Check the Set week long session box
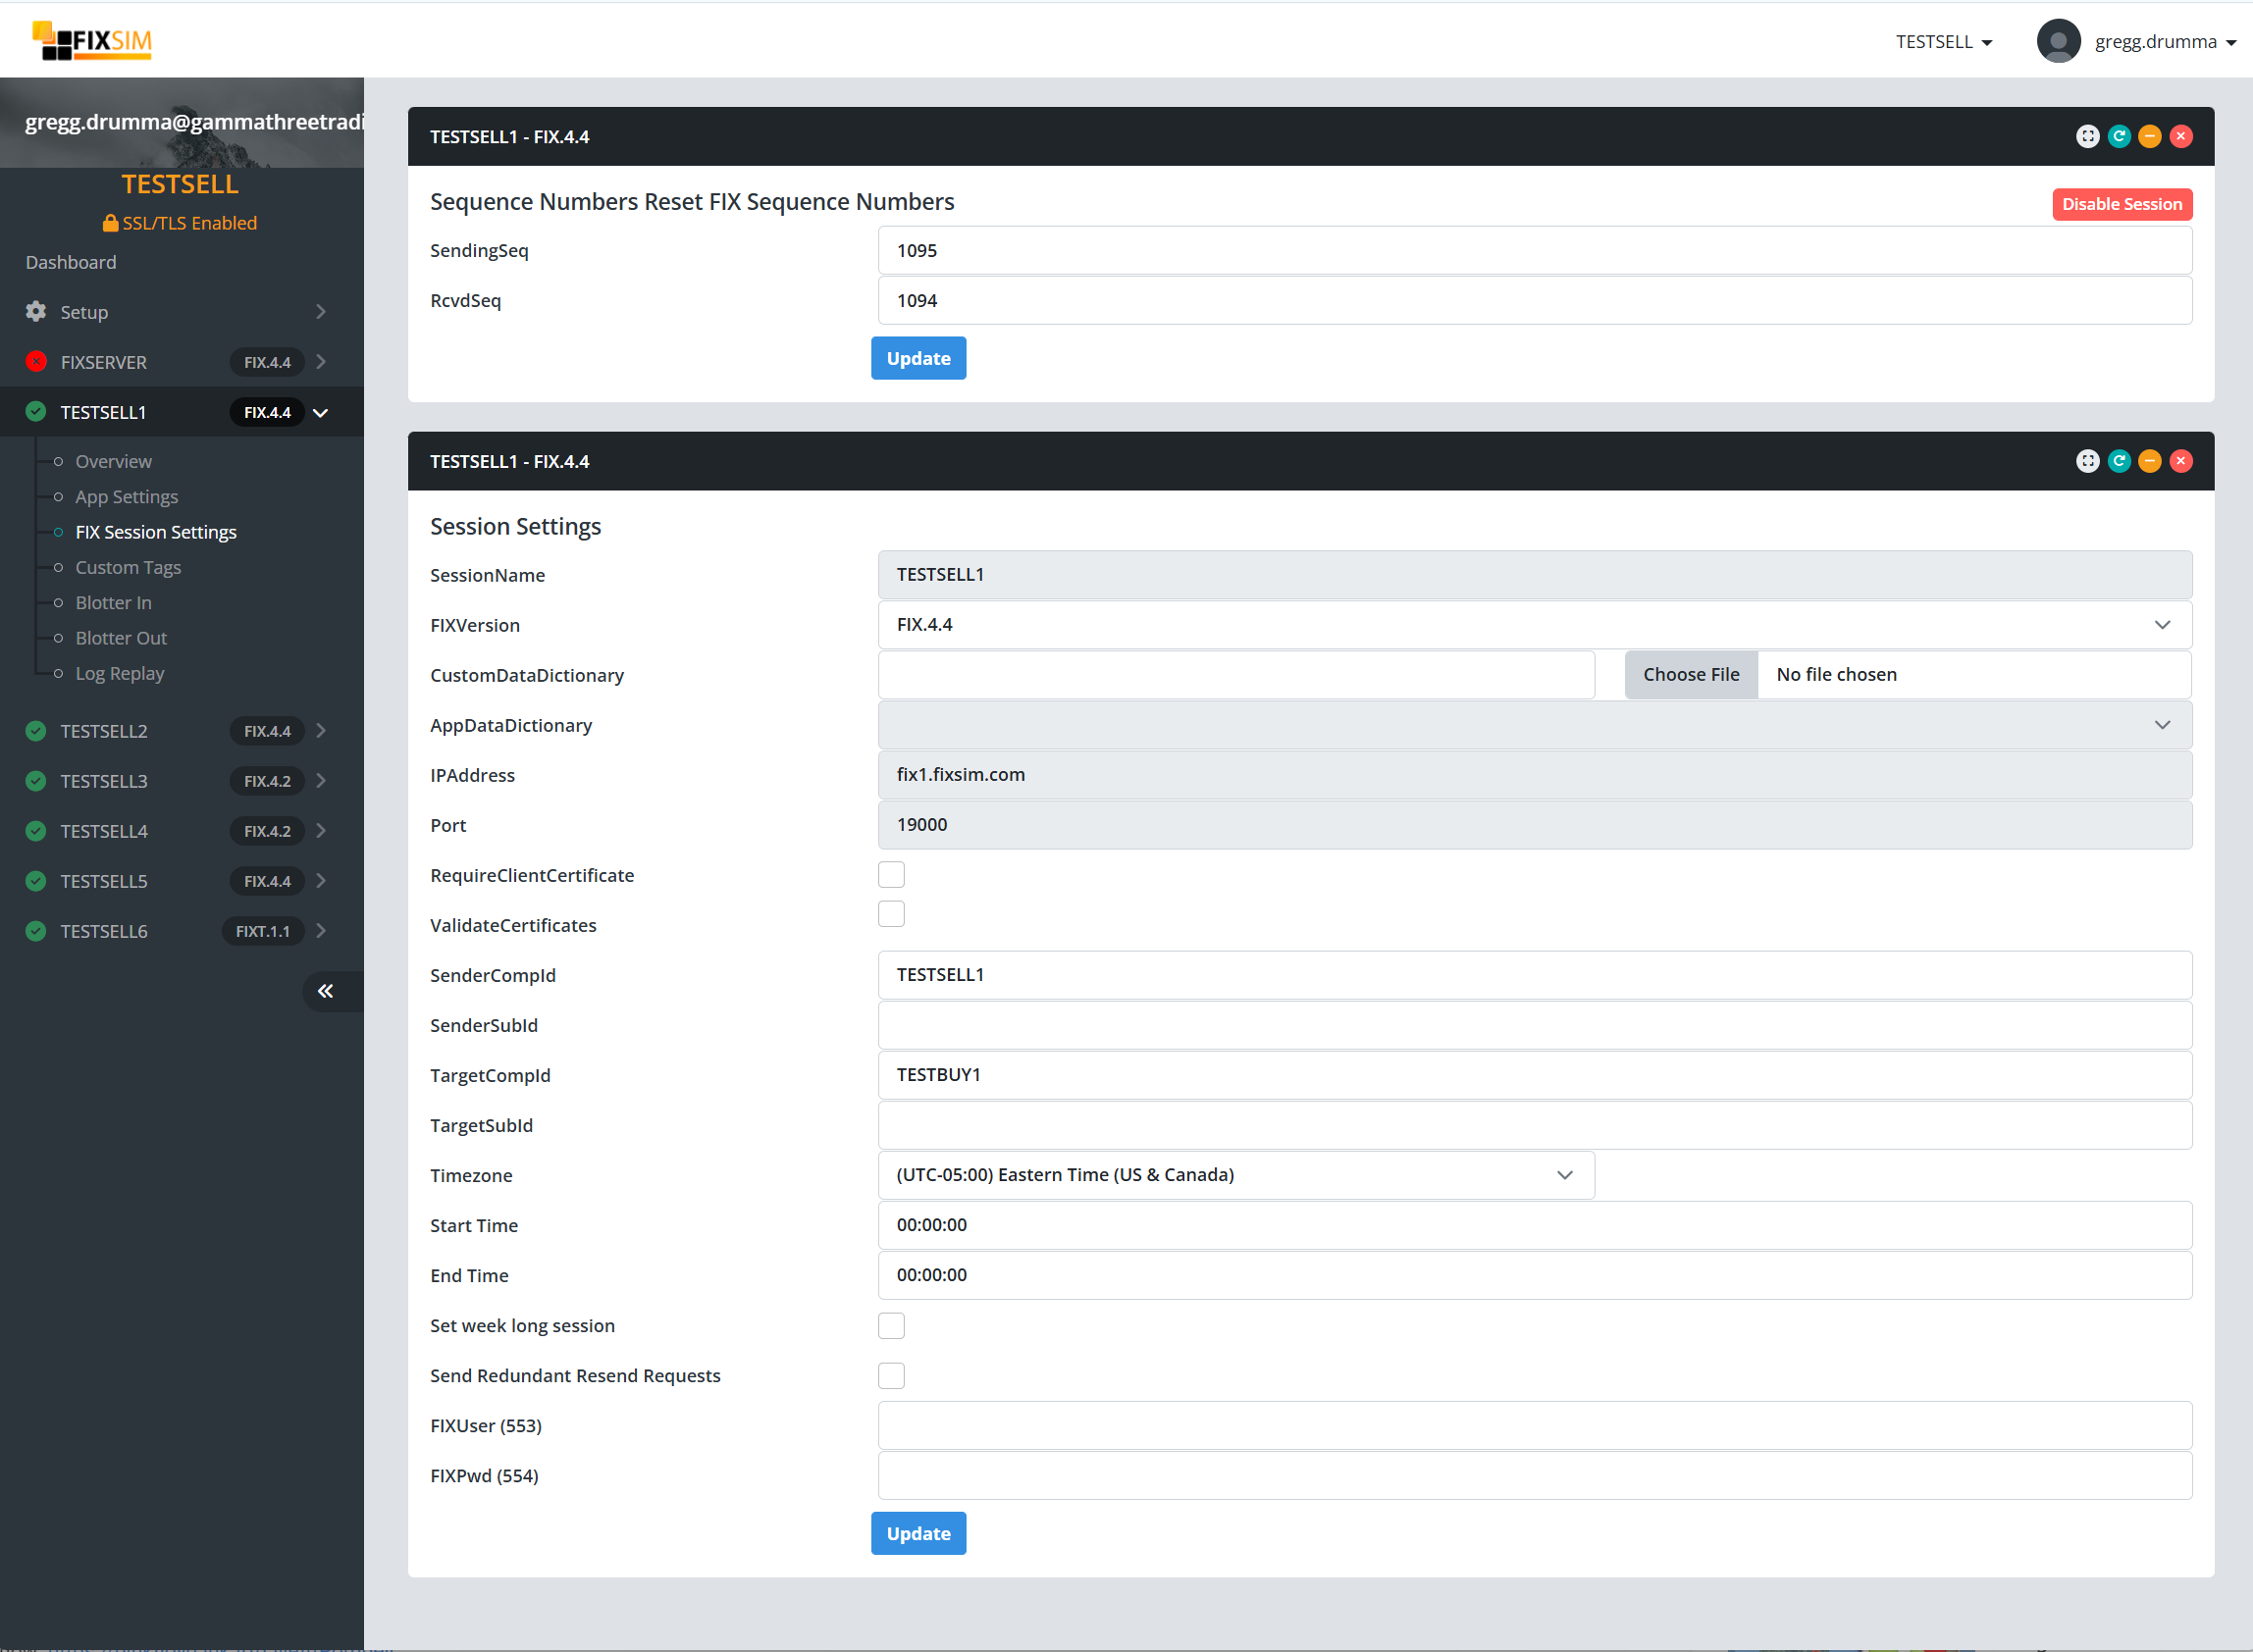 pyautogui.click(x=891, y=1325)
